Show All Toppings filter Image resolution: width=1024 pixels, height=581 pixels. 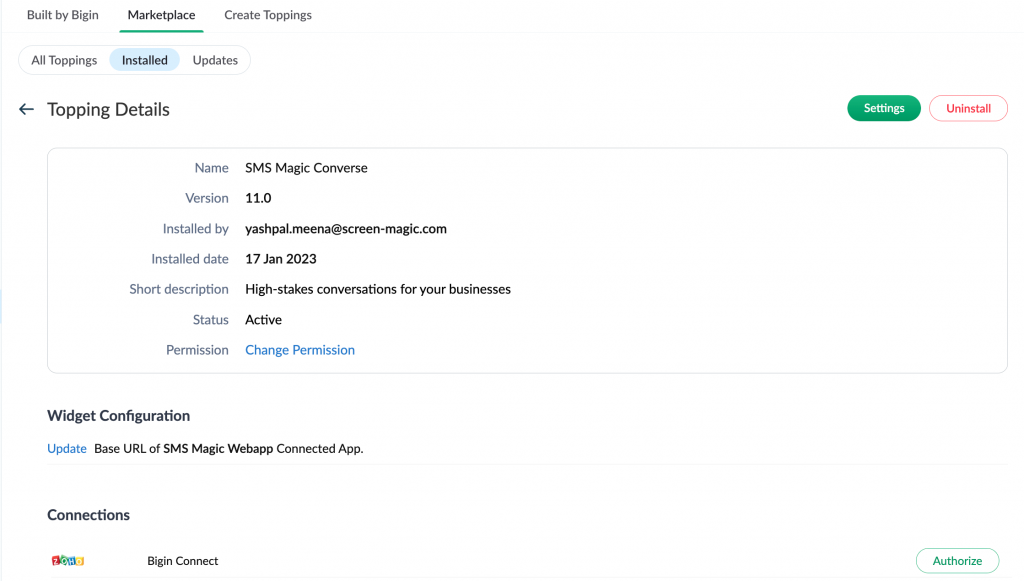(x=64, y=60)
